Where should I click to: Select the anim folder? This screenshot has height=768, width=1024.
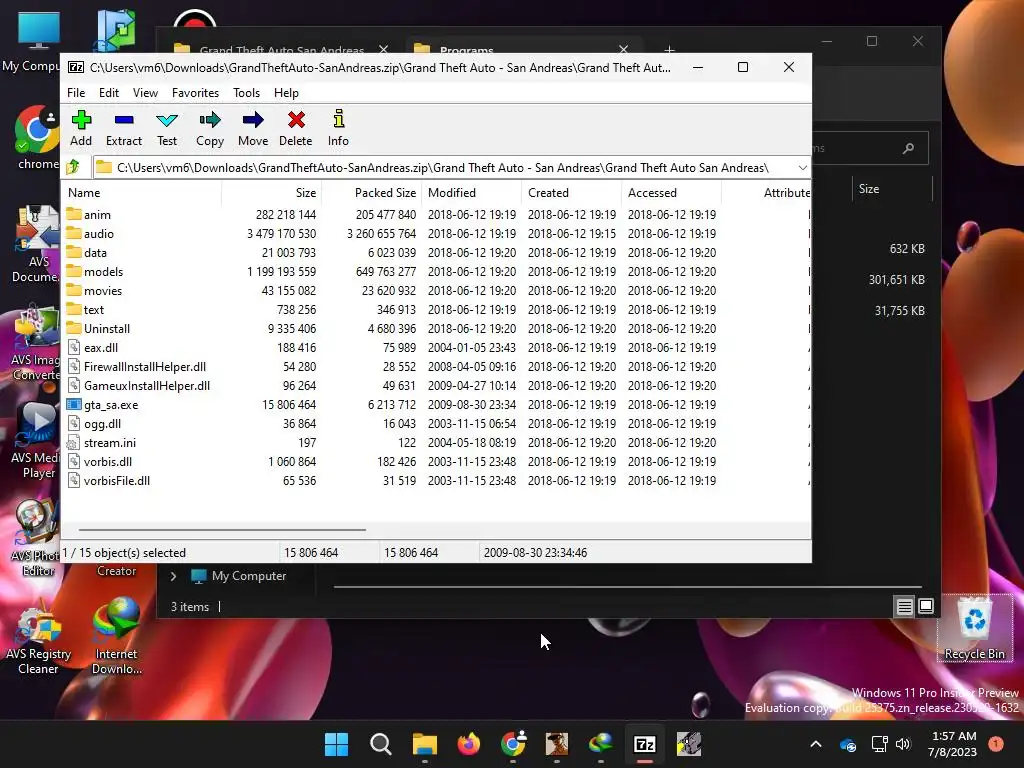97,214
